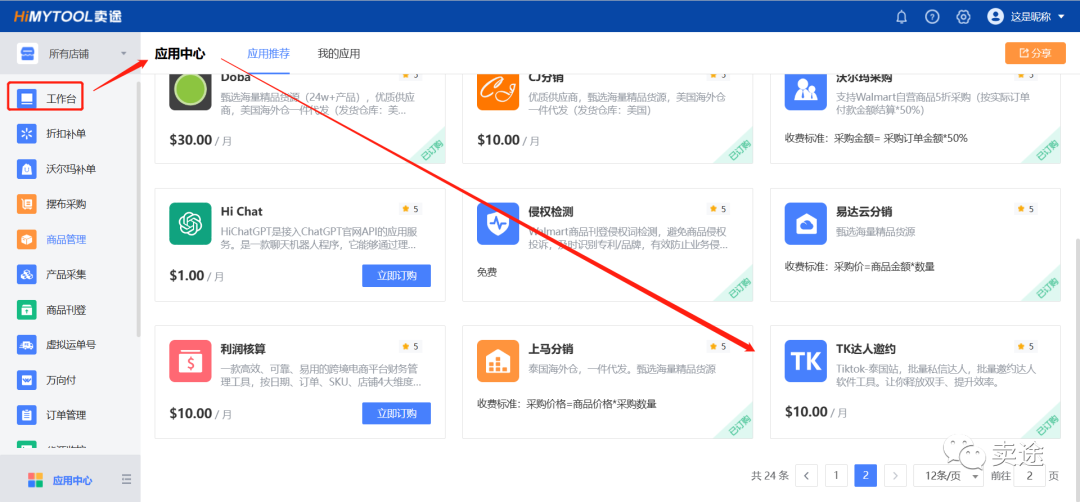Click the 商品管理 sidebar icon
This screenshot has height=502, width=1080.
(27, 239)
